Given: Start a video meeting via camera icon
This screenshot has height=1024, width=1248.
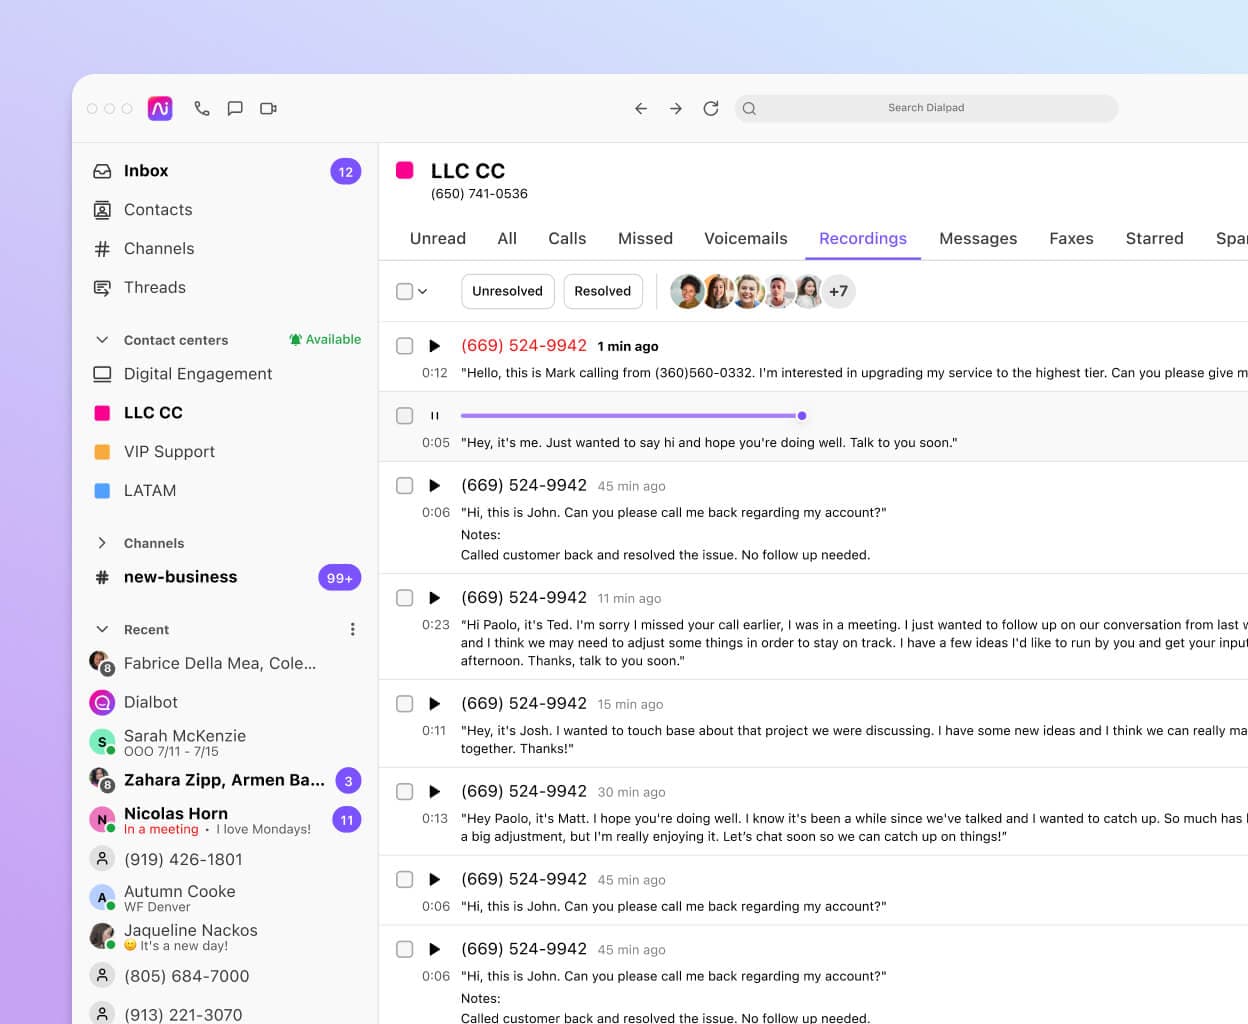Looking at the screenshot, I should point(268,108).
